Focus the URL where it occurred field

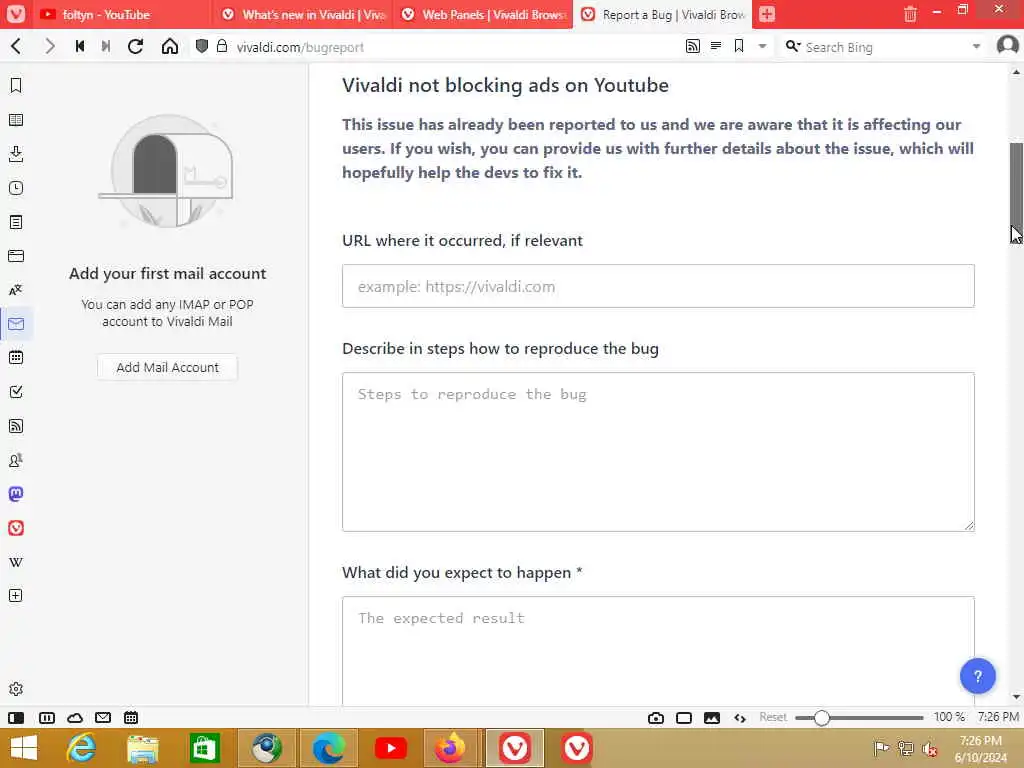tap(658, 286)
